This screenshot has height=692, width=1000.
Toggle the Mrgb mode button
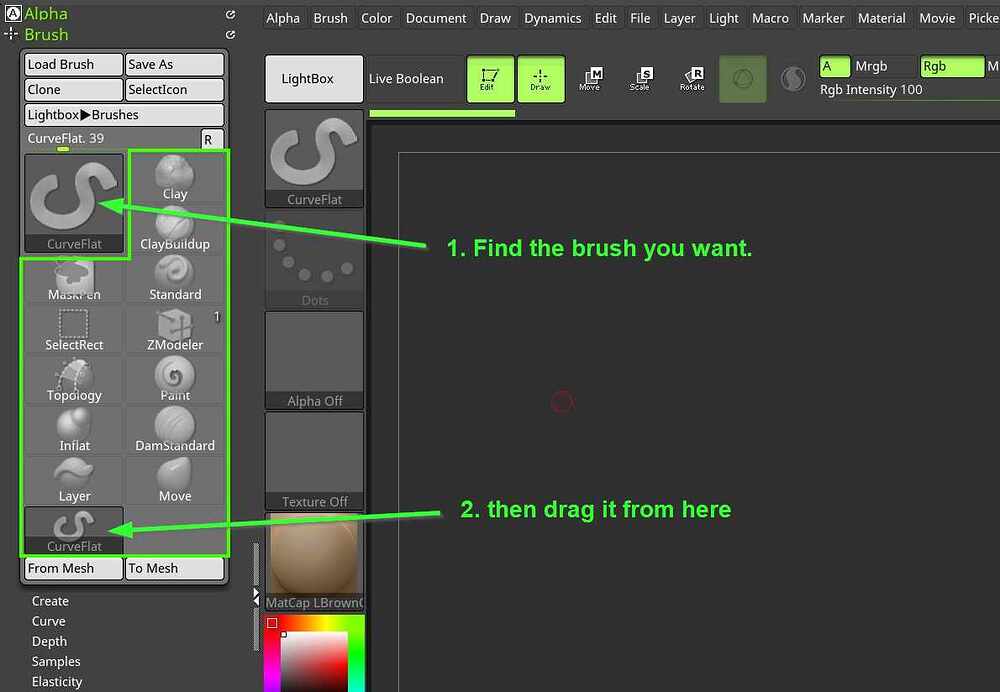pos(883,66)
